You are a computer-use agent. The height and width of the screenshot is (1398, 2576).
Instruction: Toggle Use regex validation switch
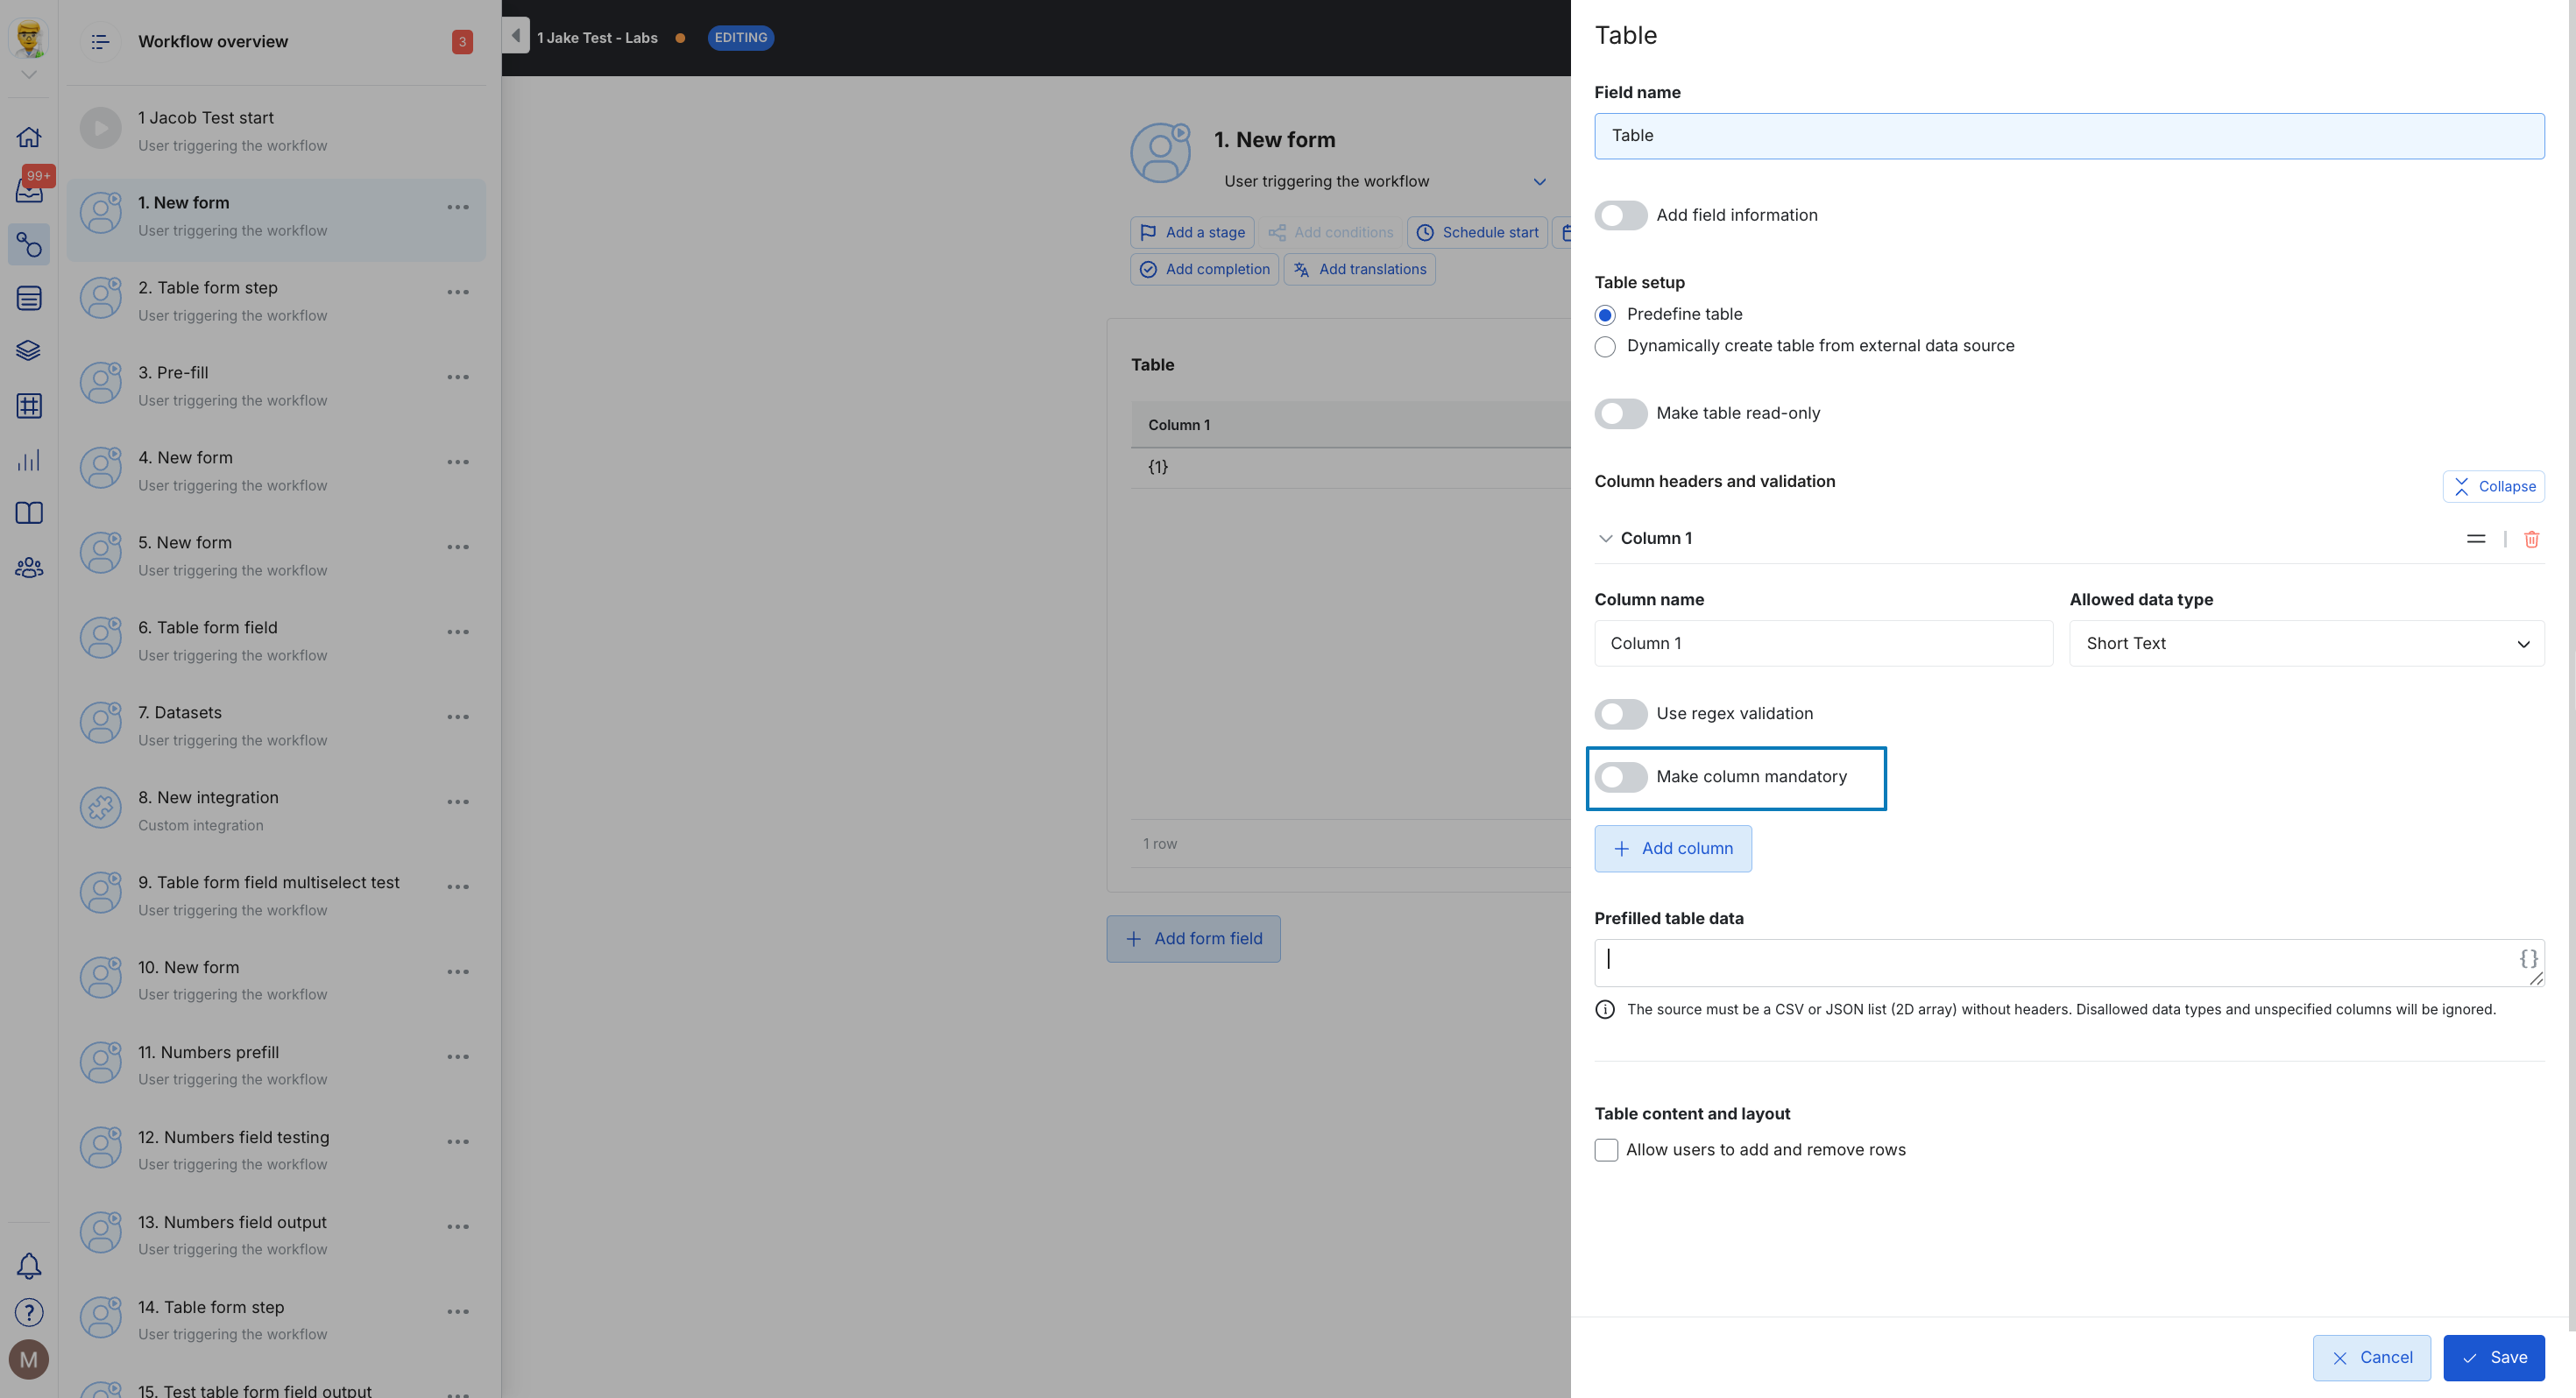(1620, 714)
